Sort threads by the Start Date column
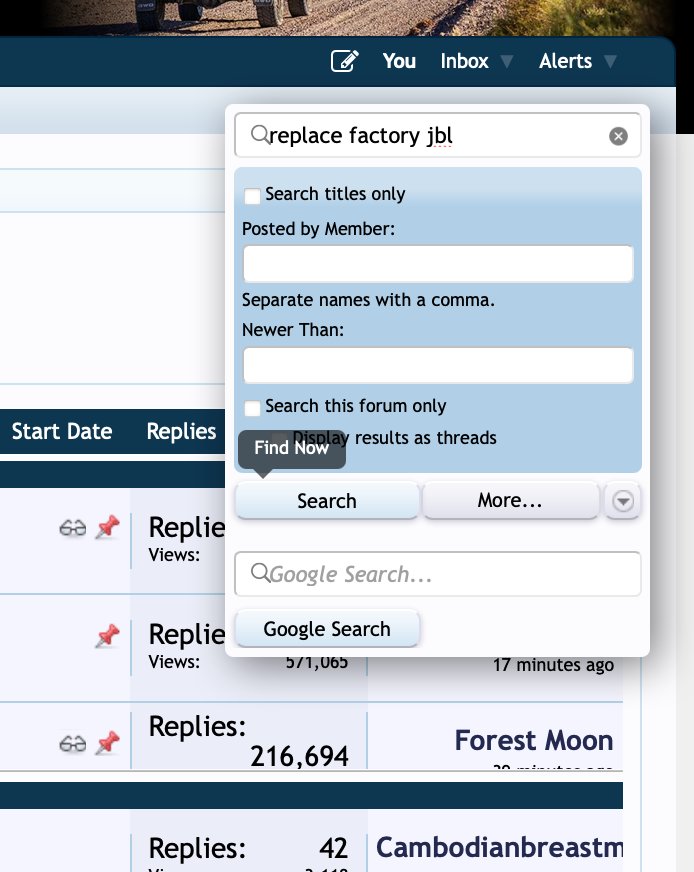This screenshot has width=694, height=872. tap(62, 432)
